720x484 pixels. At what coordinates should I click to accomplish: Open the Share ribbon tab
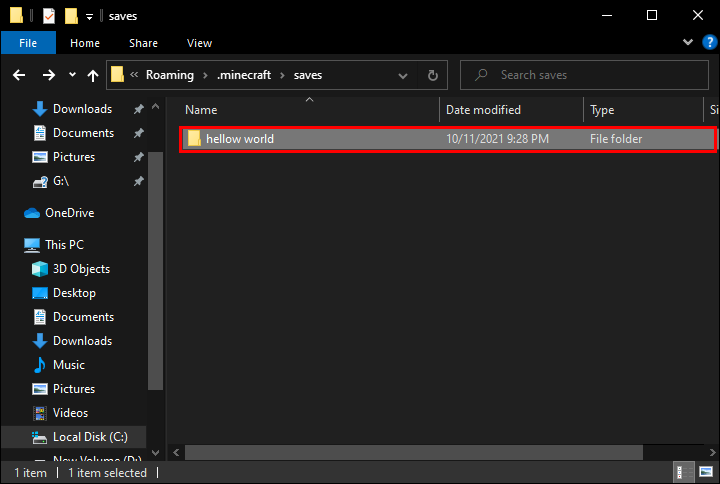143,43
